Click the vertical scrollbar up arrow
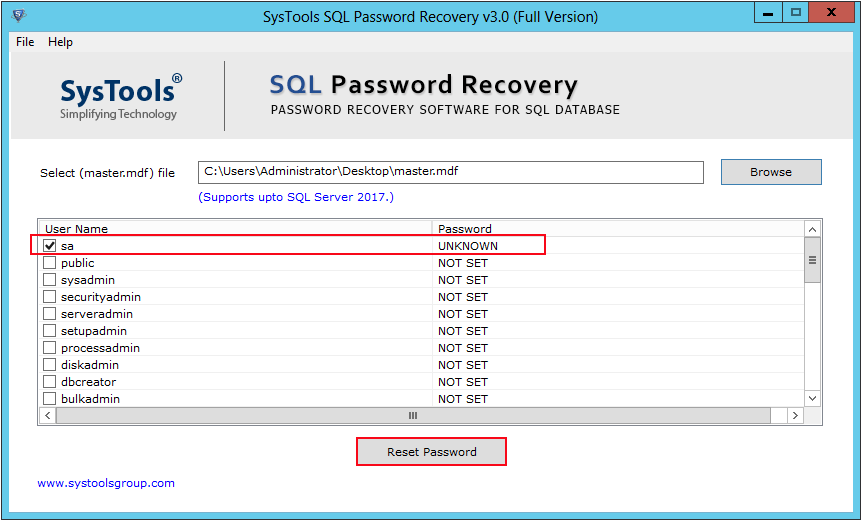Viewport: 861px width, 521px height. pyautogui.click(x=813, y=229)
